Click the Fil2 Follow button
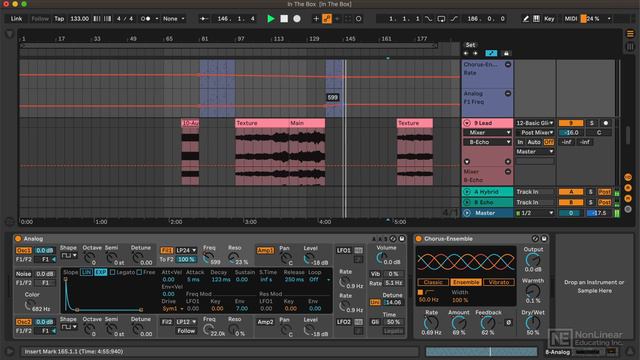The width and height of the screenshot is (640, 360). 186,331
